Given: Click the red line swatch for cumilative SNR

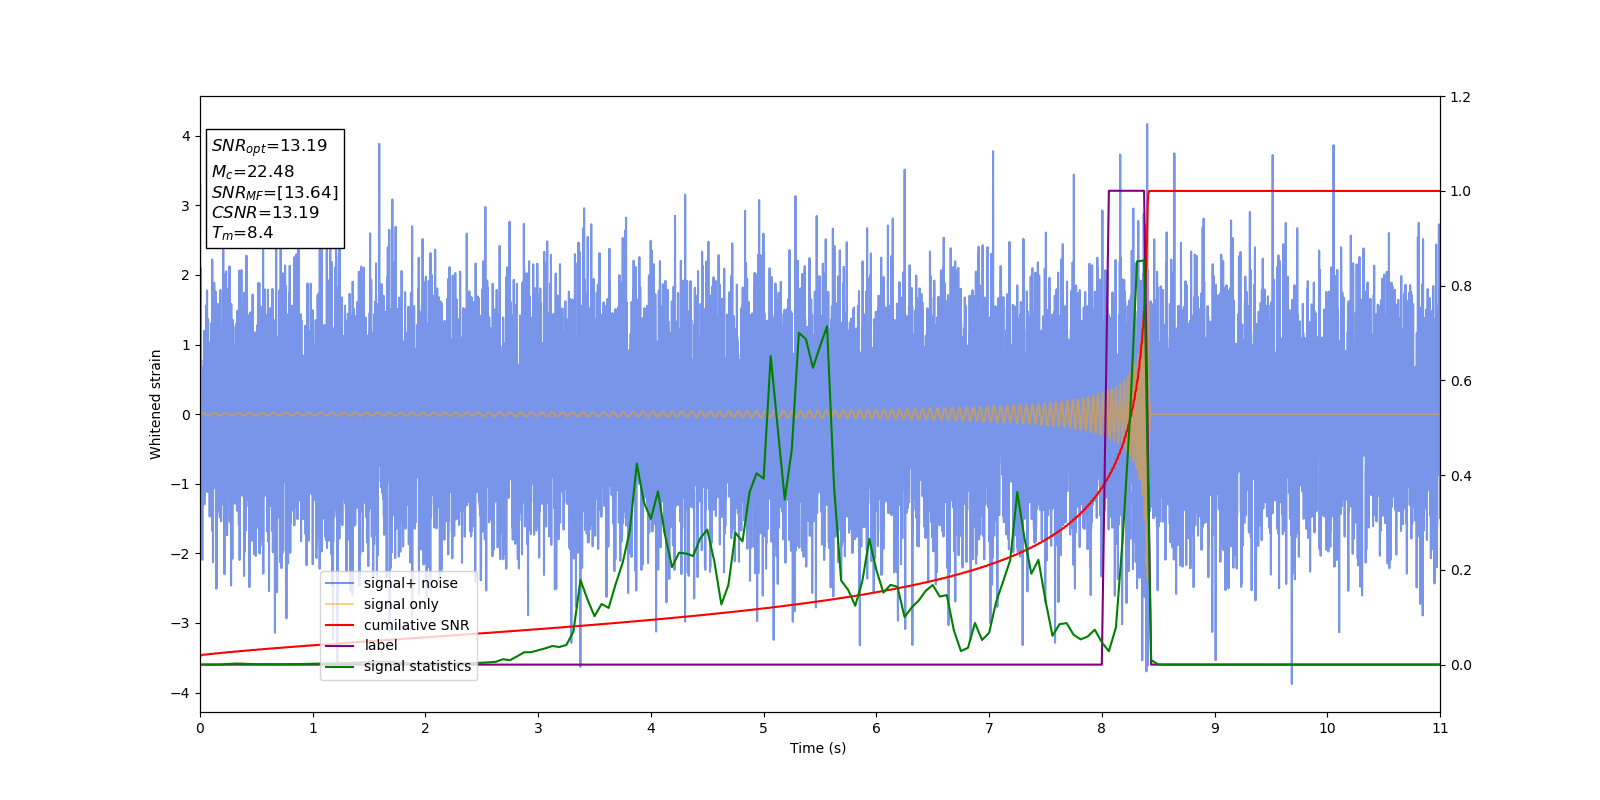Looking at the screenshot, I should point(340,625).
